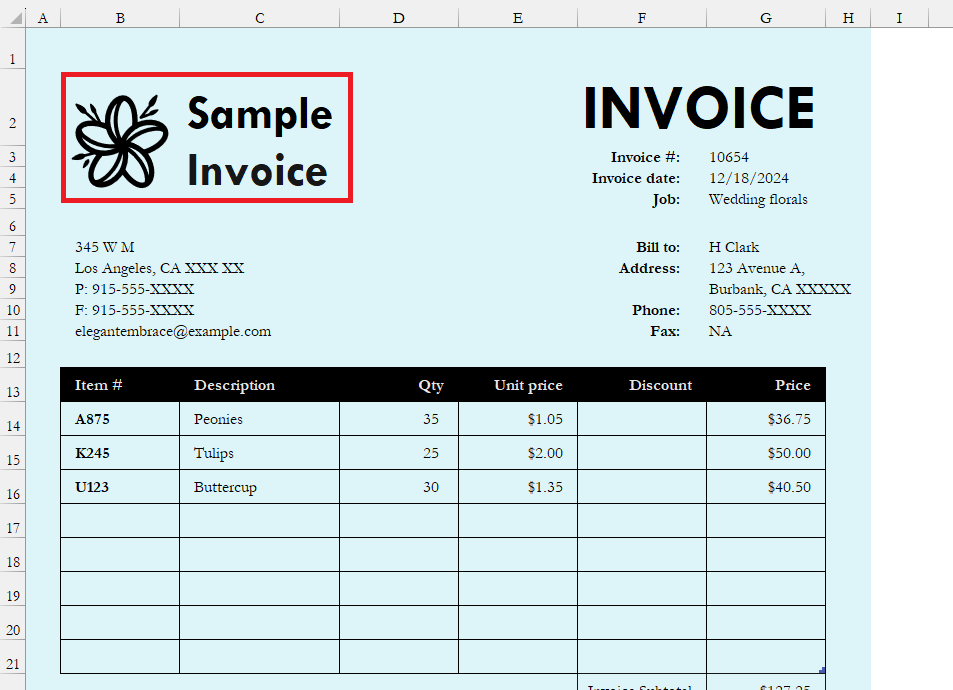Select column C header
The image size is (953, 690).
click(260, 18)
